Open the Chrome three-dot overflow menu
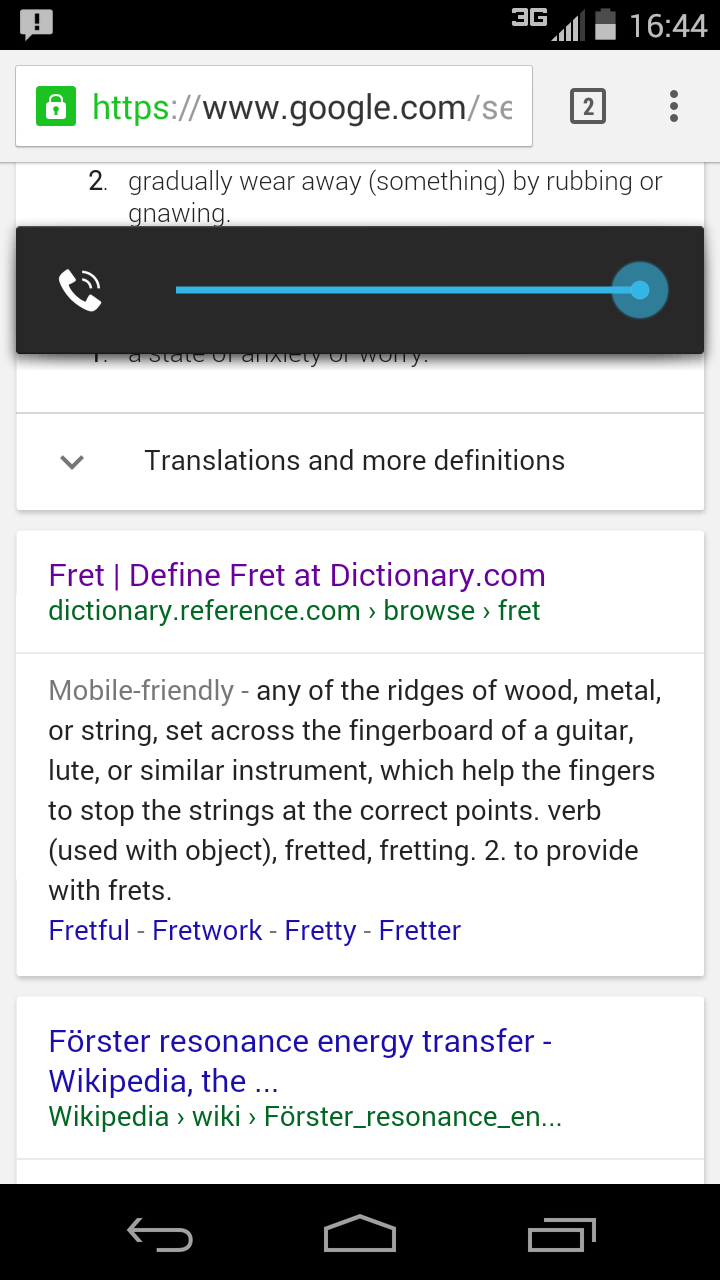Image resolution: width=720 pixels, height=1280 pixels. 674,106
